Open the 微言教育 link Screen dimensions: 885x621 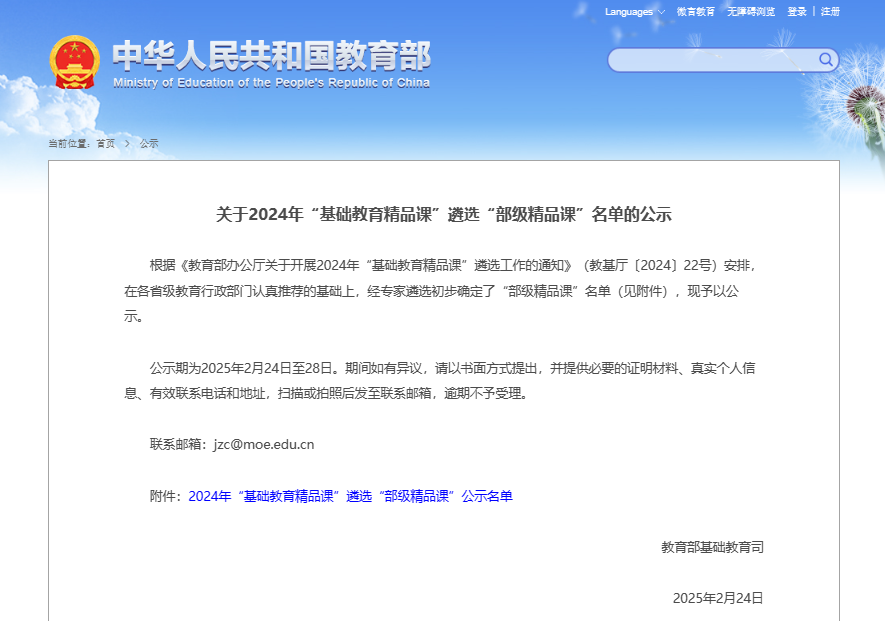pyautogui.click(x=695, y=12)
